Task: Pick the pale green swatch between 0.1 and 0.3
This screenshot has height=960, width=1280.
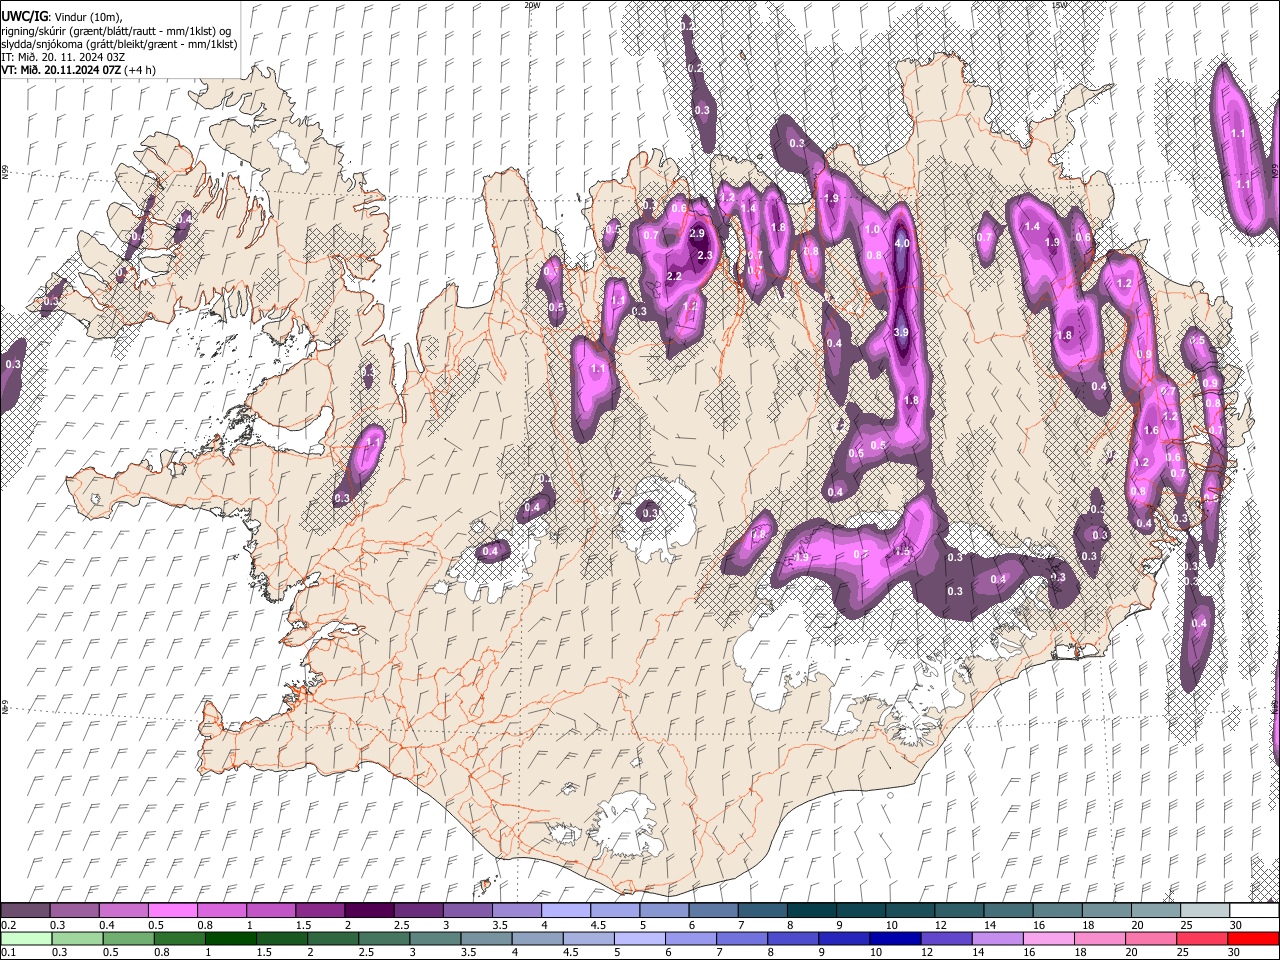Action: click(25, 938)
